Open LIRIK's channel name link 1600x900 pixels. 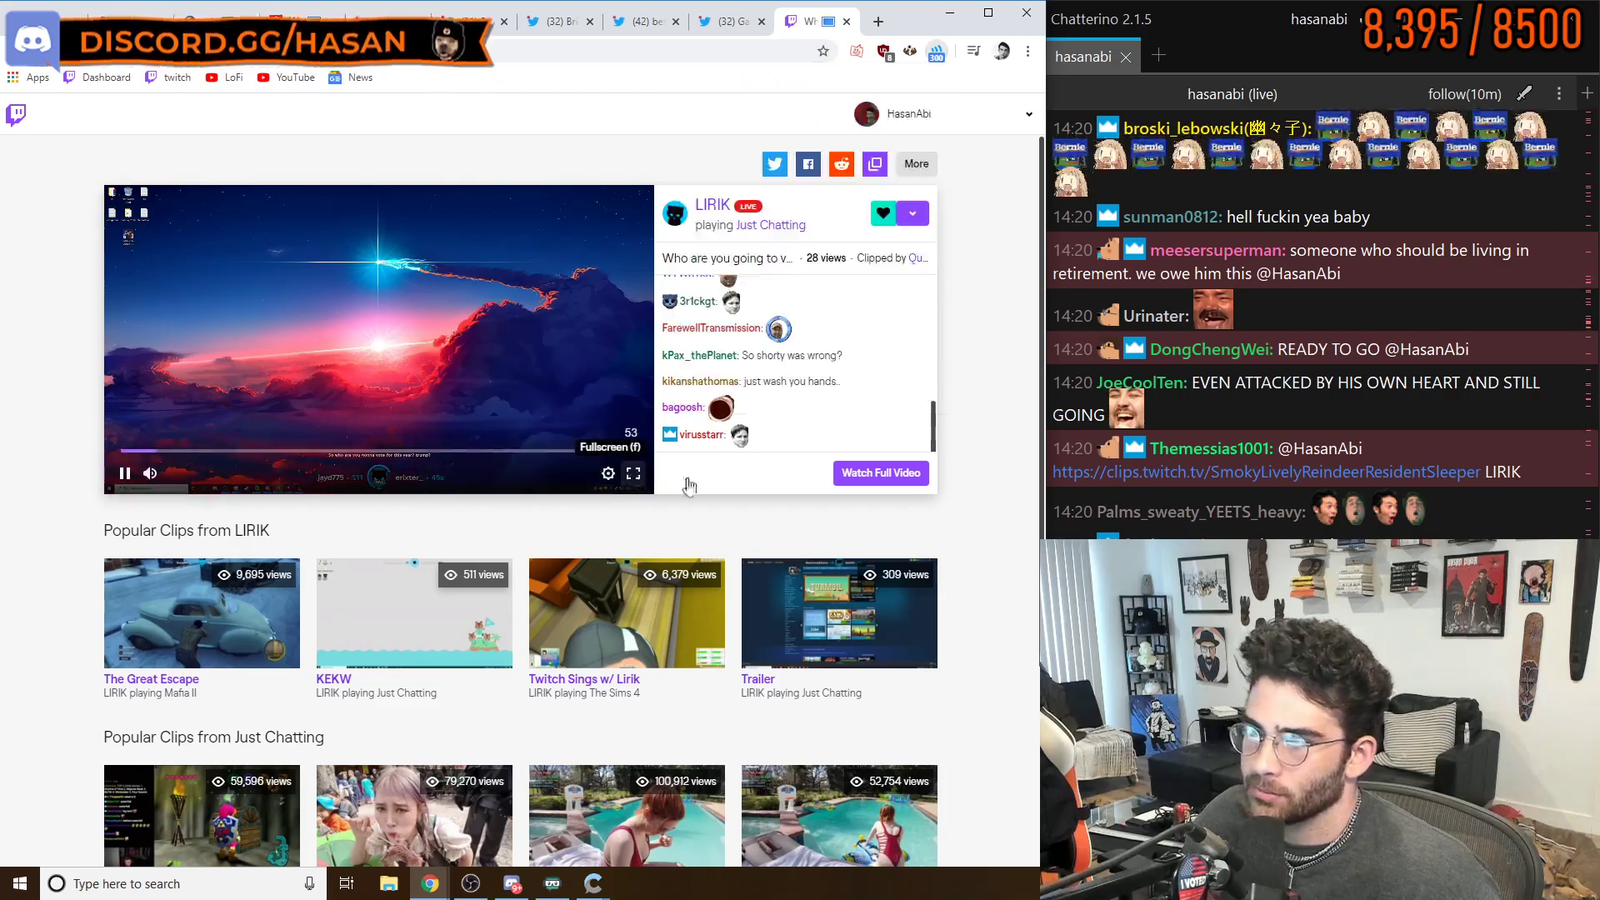(x=712, y=205)
